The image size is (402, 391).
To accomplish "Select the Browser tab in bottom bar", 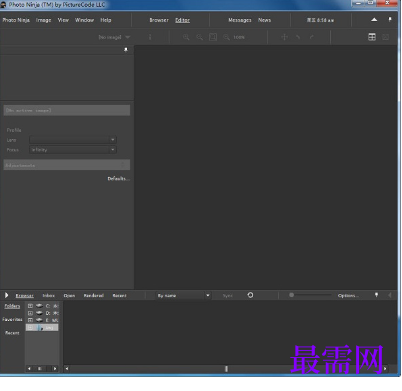I will tap(25, 296).
